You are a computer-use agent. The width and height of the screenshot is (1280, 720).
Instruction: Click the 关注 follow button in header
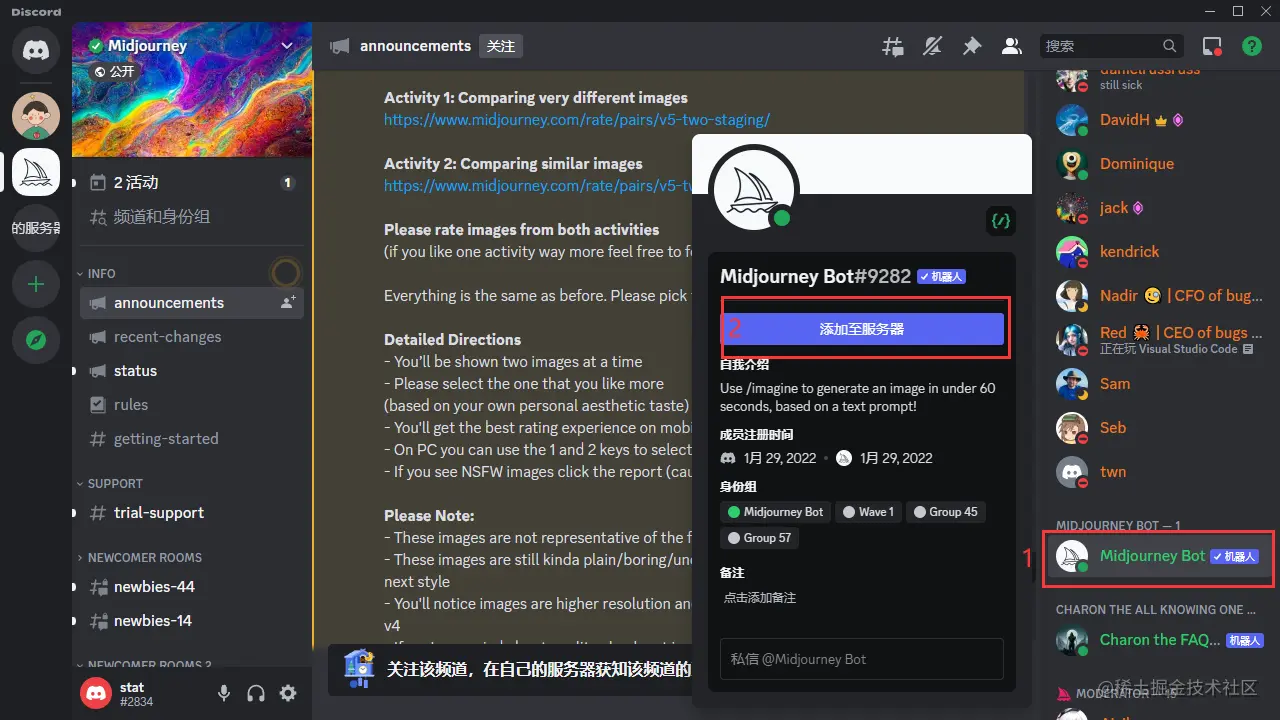[500, 46]
